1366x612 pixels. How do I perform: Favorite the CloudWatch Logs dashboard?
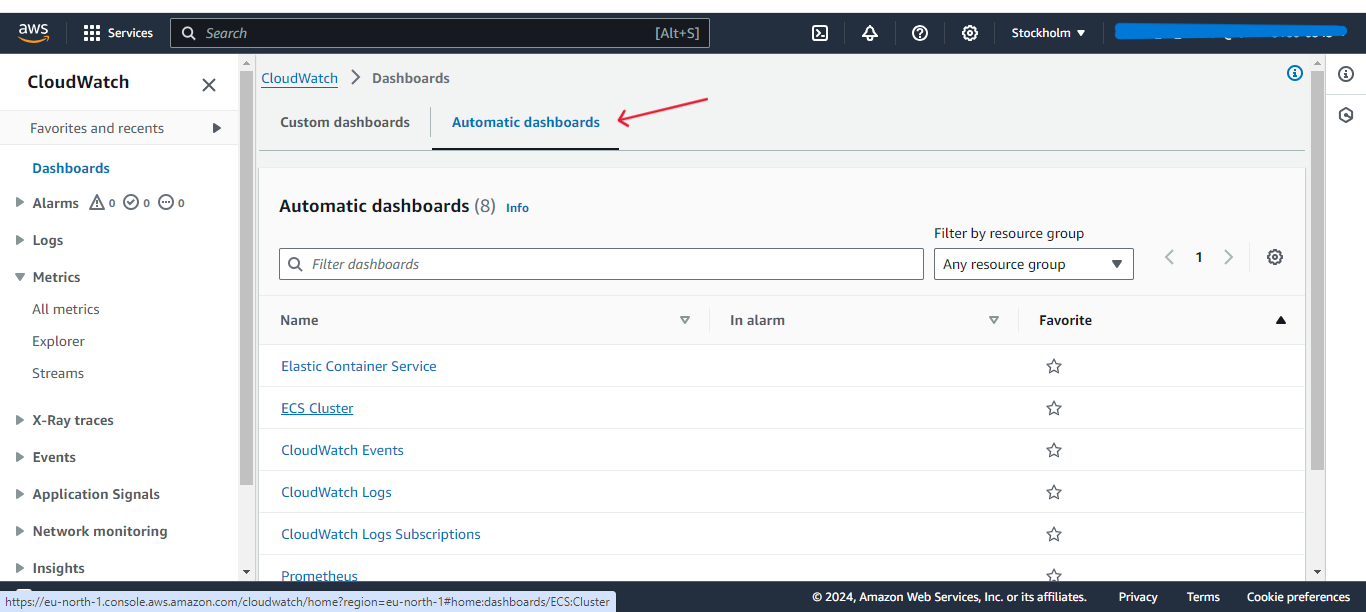1053,492
